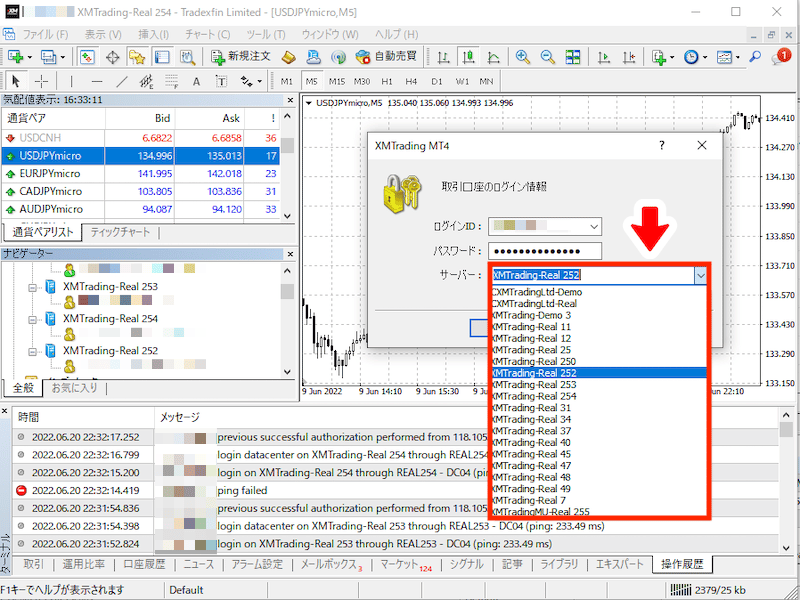The image size is (800, 600).
Task: Switch timeframe to D1
Action: tap(437, 82)
